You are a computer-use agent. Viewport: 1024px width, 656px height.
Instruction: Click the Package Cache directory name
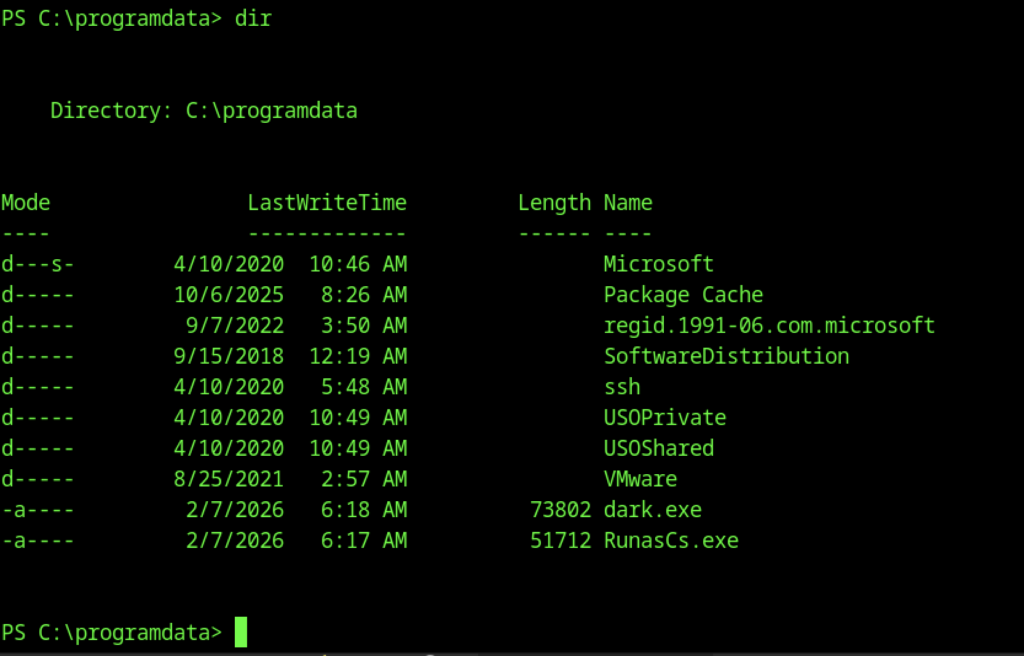pyautogui.click(x=683, y=295)
